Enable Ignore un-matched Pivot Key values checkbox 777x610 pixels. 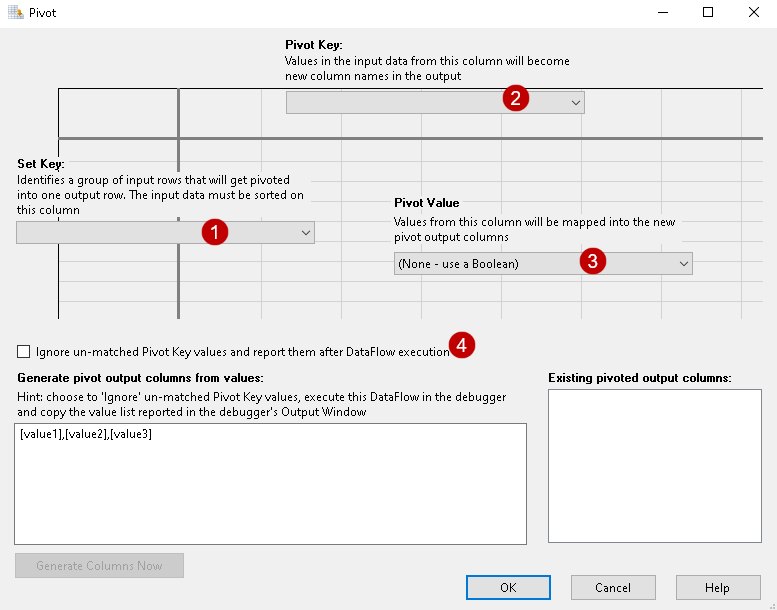(x=24, y=352)
